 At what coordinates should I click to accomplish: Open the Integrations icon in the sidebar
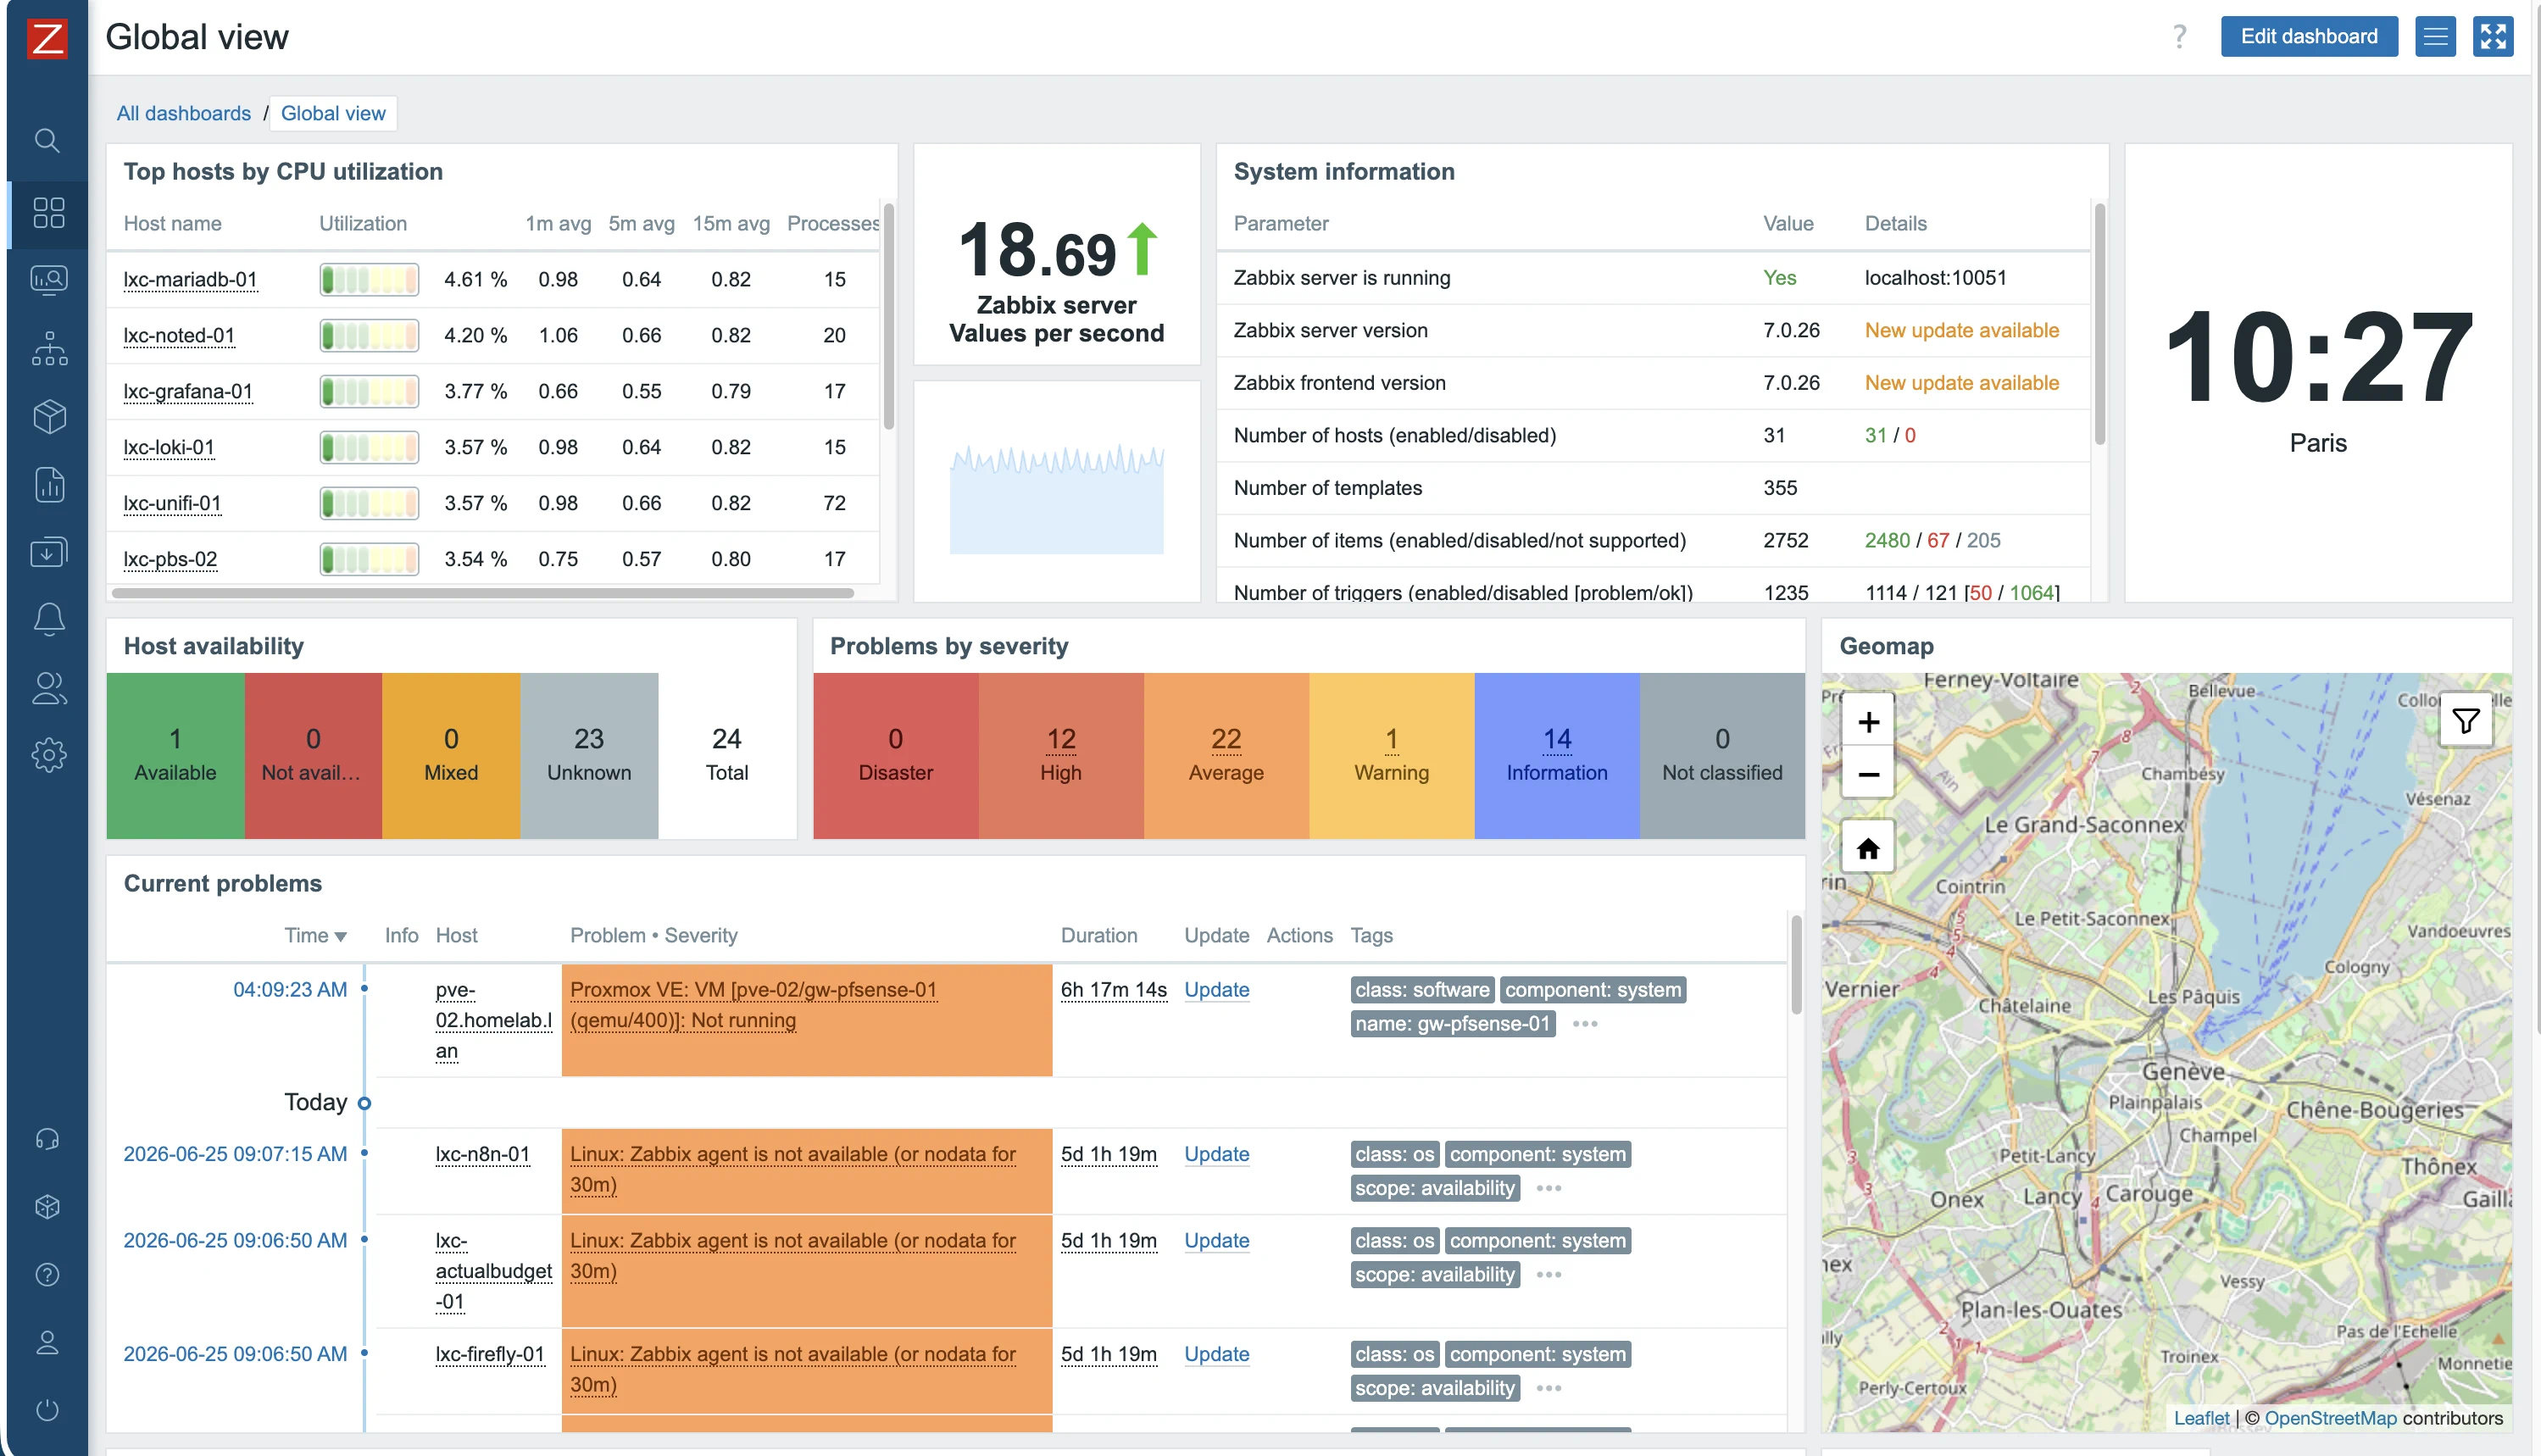47,1206
